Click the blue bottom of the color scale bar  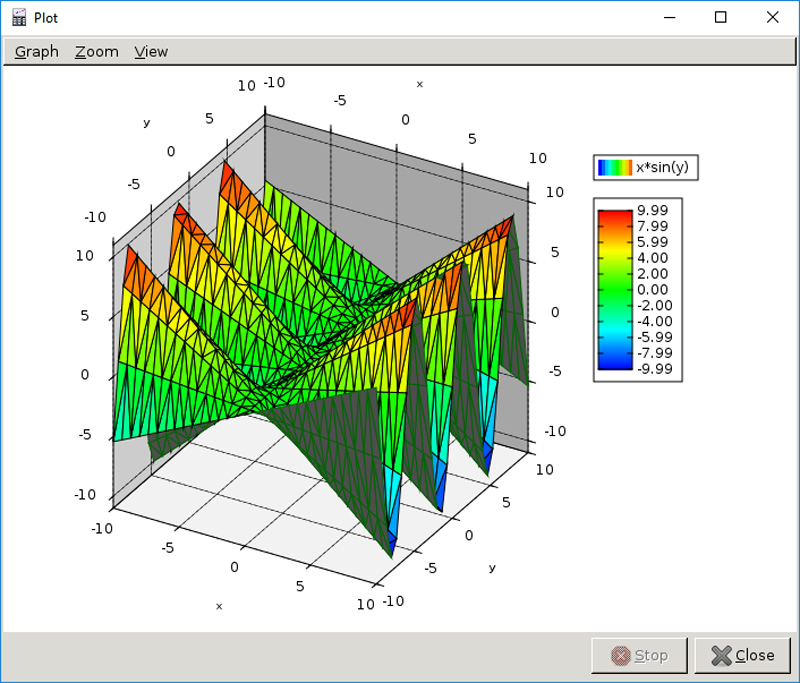pos(615,365)
